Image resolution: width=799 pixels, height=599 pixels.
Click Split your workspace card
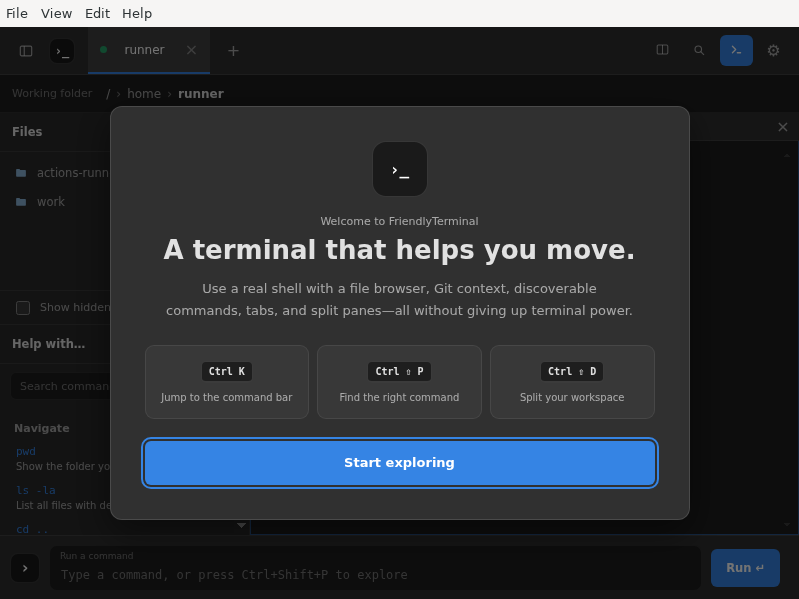click(x=572, y=382)
